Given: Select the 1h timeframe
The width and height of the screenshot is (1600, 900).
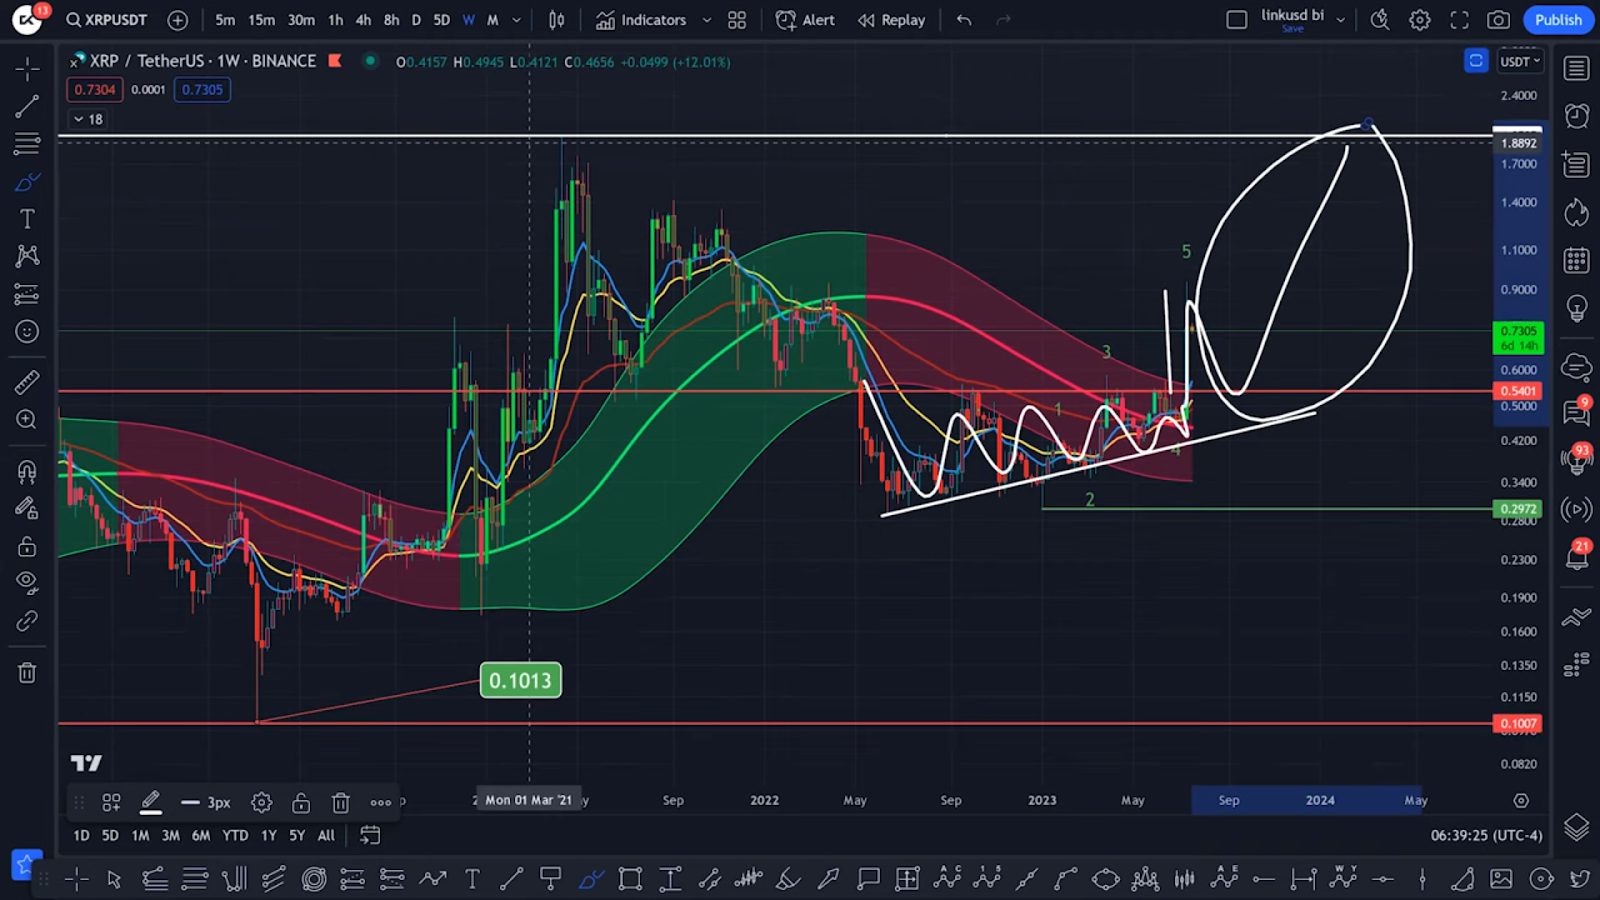Looking at the screenshot, I should click(335, 19).
